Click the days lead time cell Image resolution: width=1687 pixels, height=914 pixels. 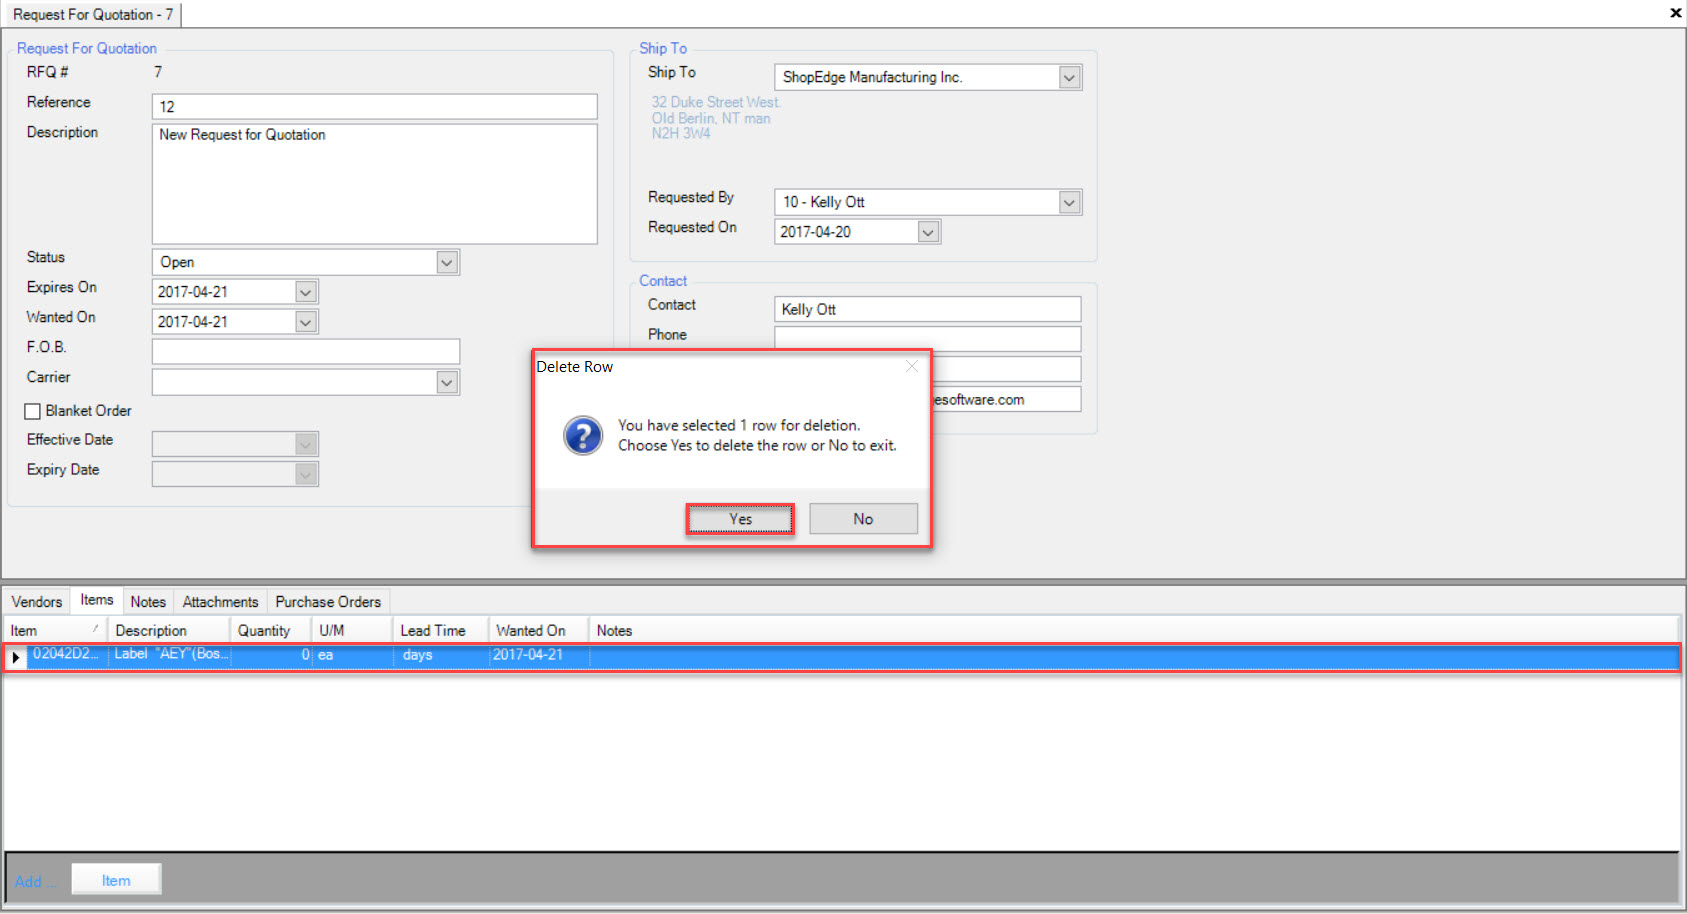441,655
